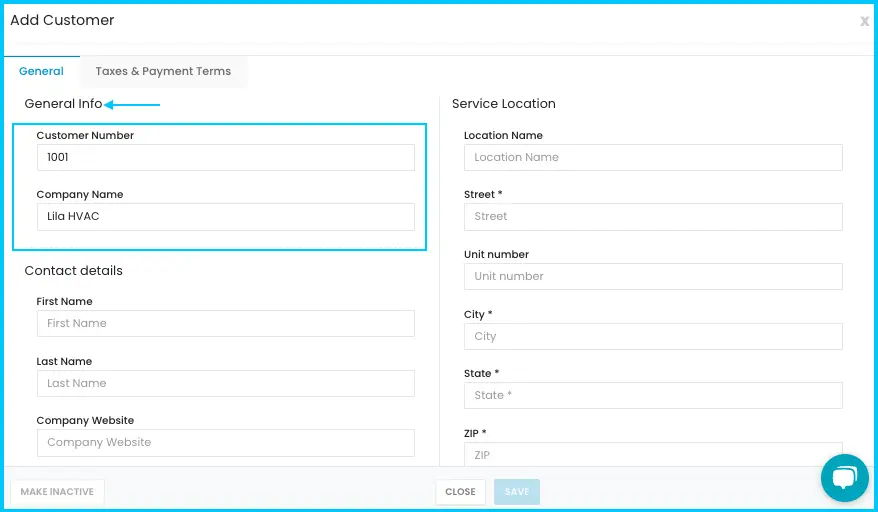Click the Close button at bottom
Viewport: 878px width, 512px height.
(x=460, y=492)
